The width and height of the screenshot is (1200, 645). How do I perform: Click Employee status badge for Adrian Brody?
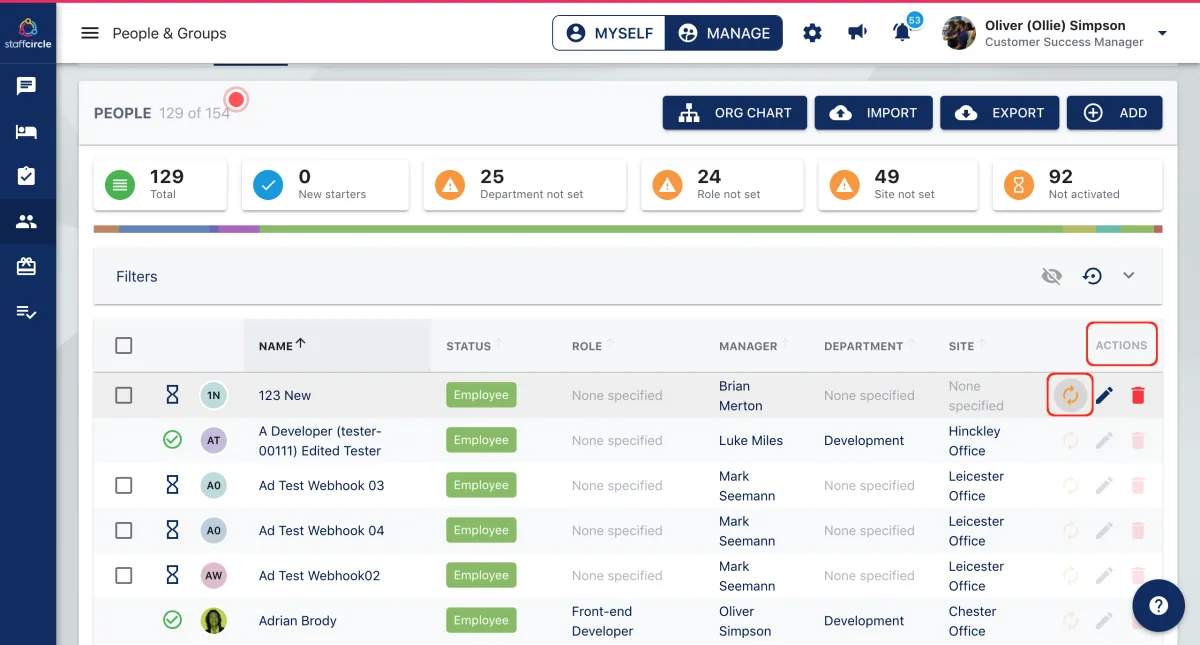click(481, 621)
